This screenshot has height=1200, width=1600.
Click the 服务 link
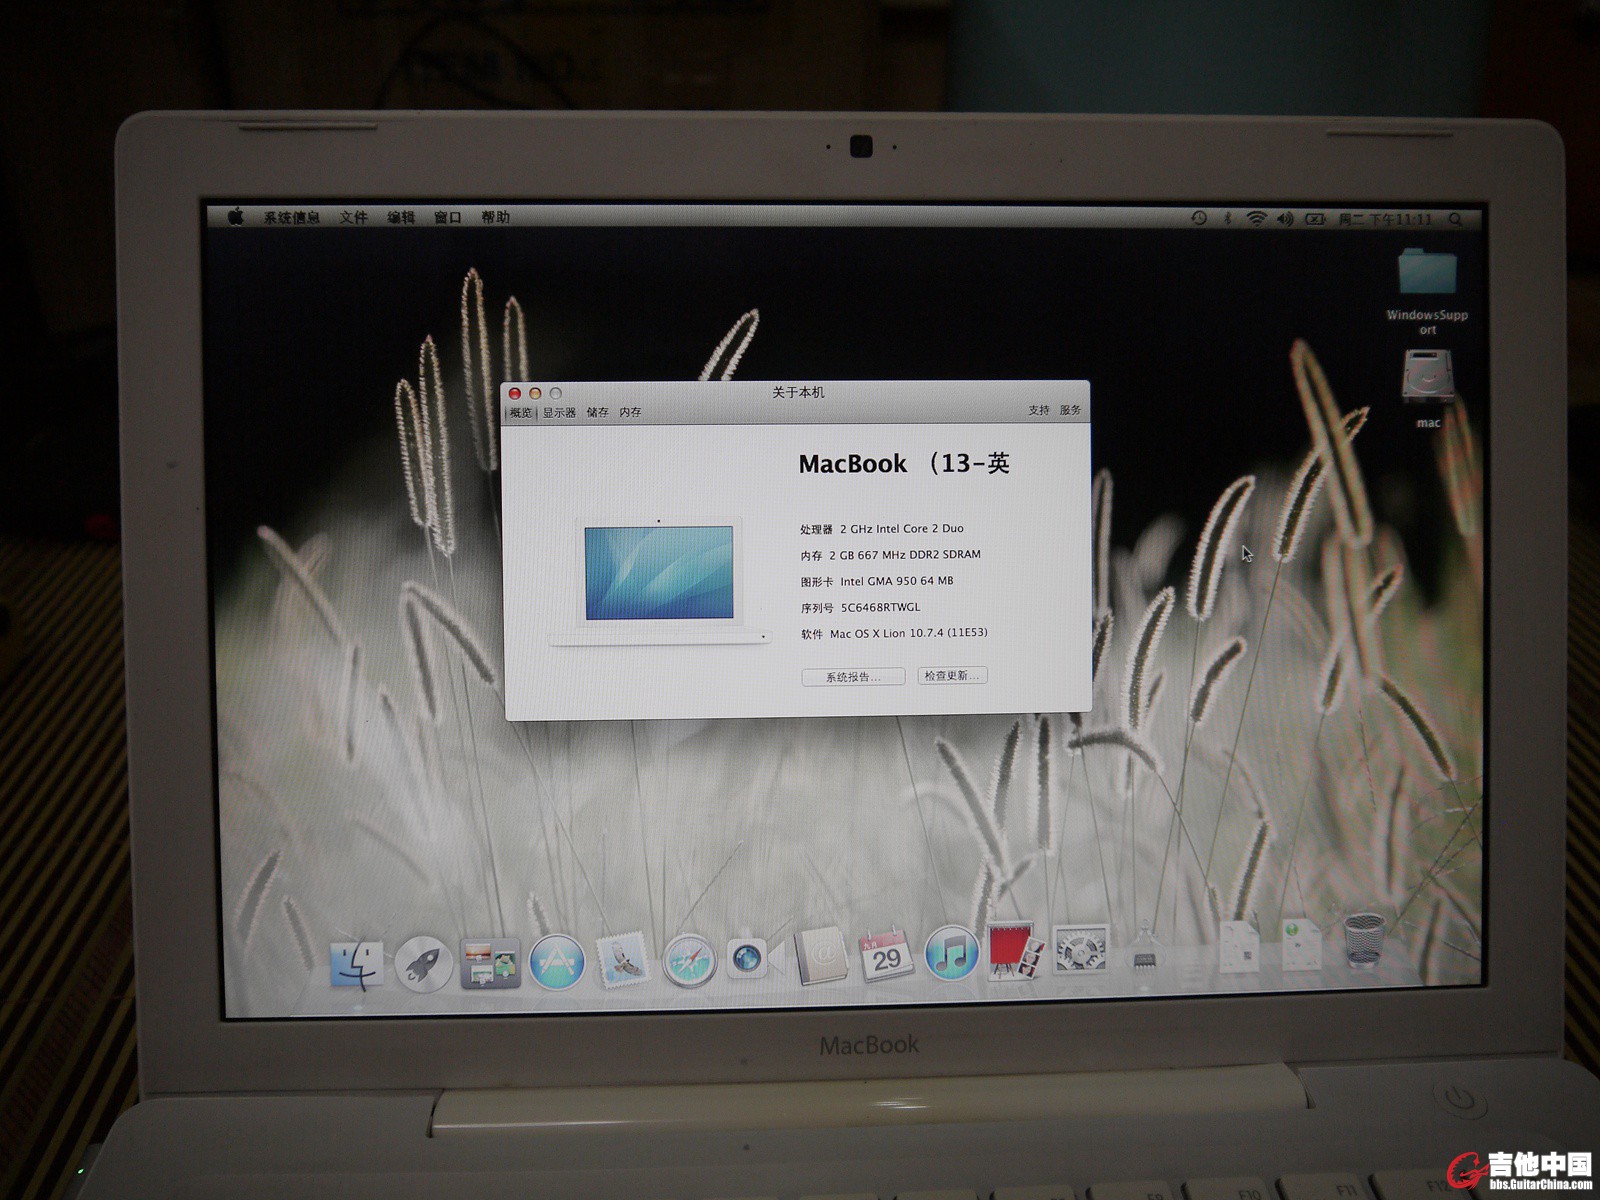pyautogui.click(x=1070, y=410)
